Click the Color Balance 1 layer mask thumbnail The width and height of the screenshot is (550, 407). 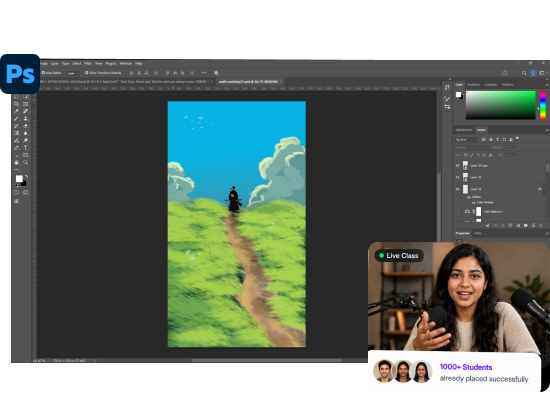pos(478,211)
